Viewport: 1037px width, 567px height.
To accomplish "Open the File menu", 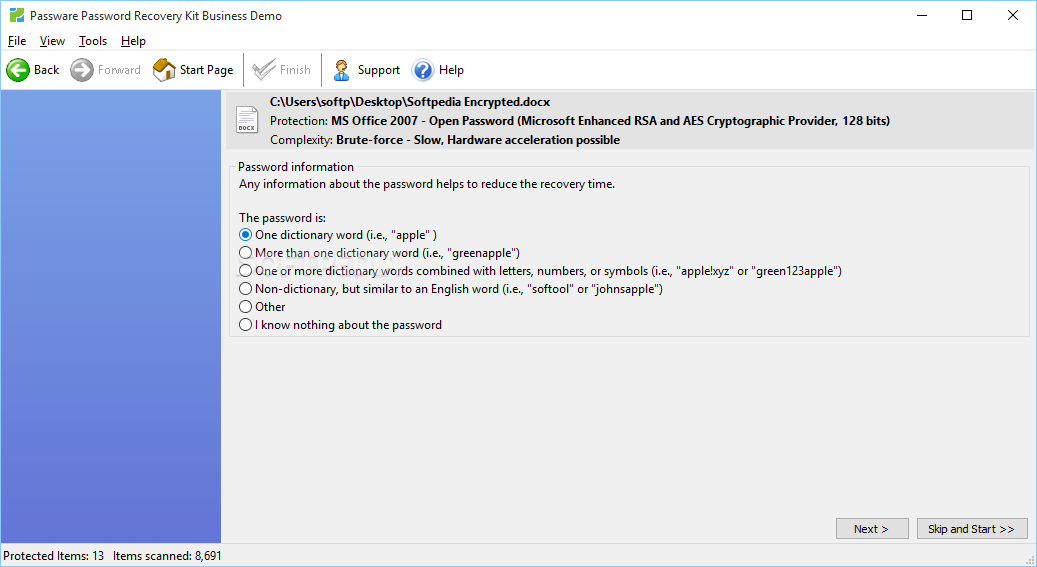I will [x=17, y=41].
